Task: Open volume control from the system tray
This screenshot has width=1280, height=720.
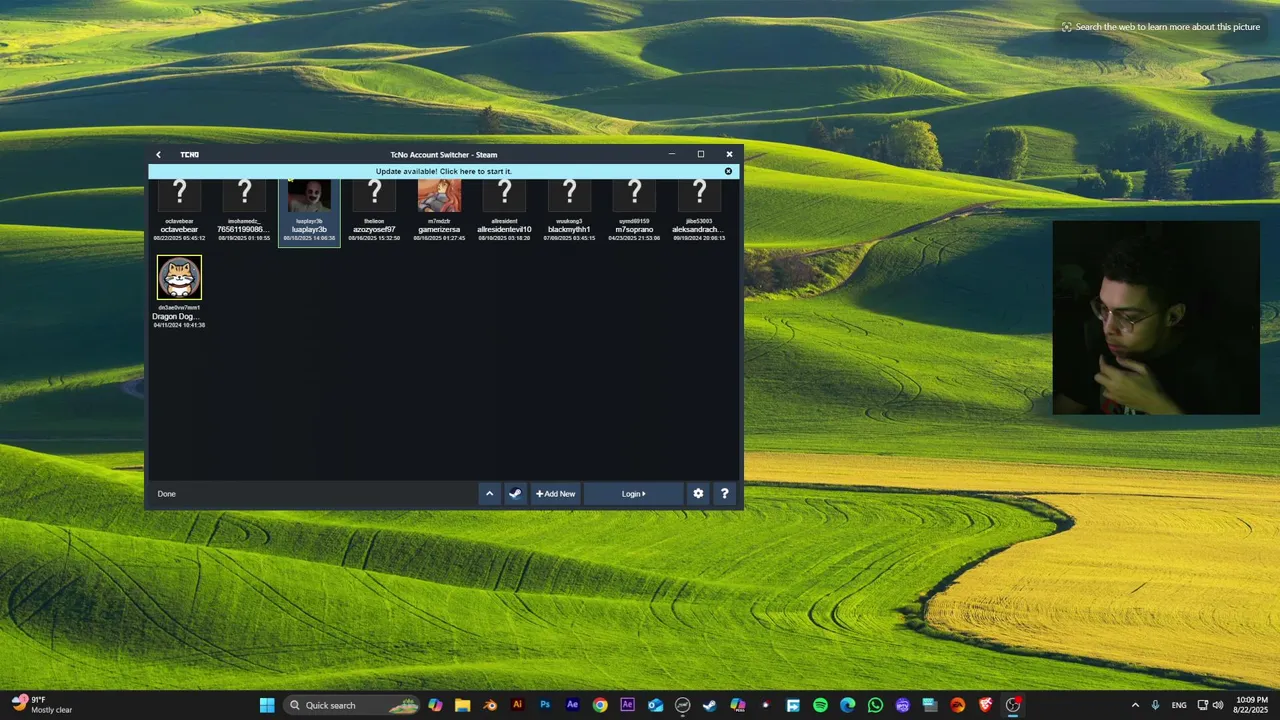Action: click(1218, 705)
